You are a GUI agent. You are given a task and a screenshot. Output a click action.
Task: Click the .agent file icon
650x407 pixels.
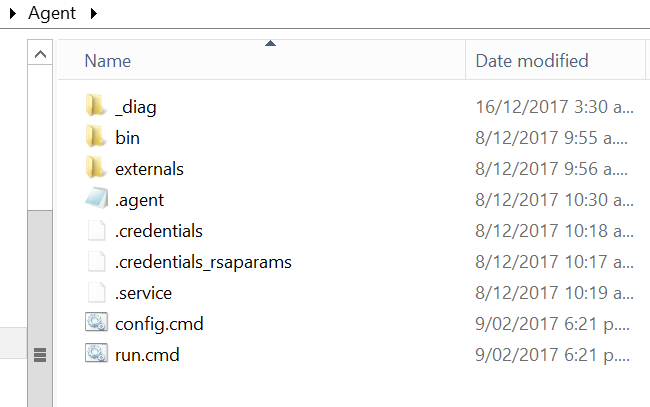(x=96, y=199)
